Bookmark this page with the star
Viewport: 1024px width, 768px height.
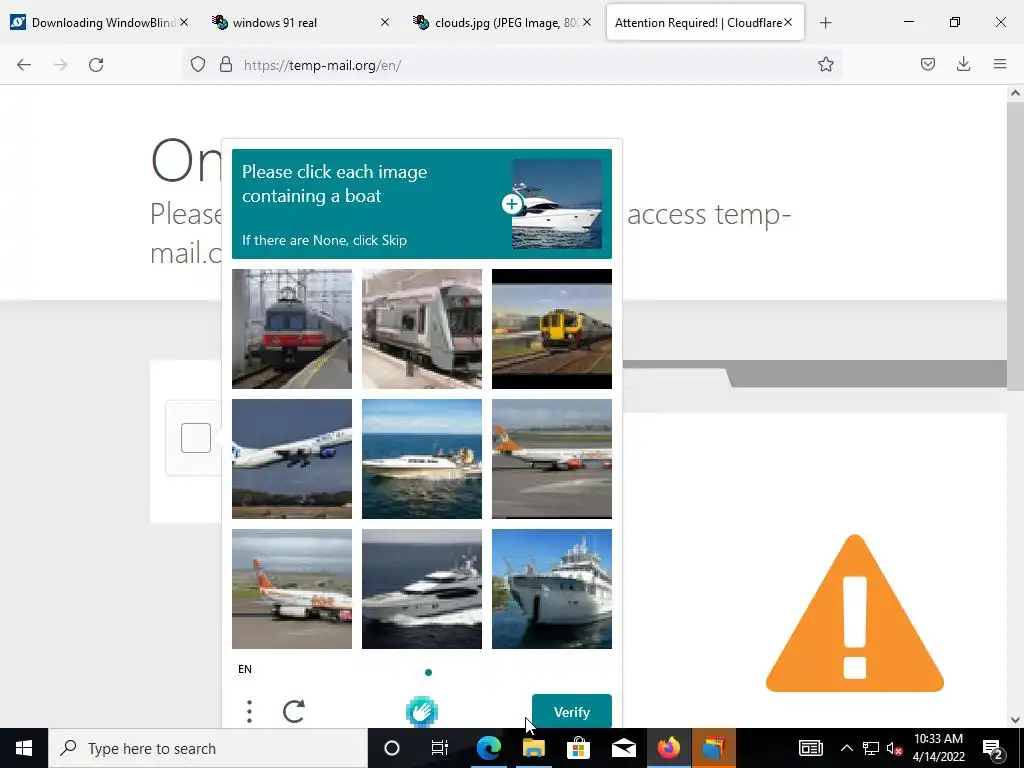coord(825,64)
